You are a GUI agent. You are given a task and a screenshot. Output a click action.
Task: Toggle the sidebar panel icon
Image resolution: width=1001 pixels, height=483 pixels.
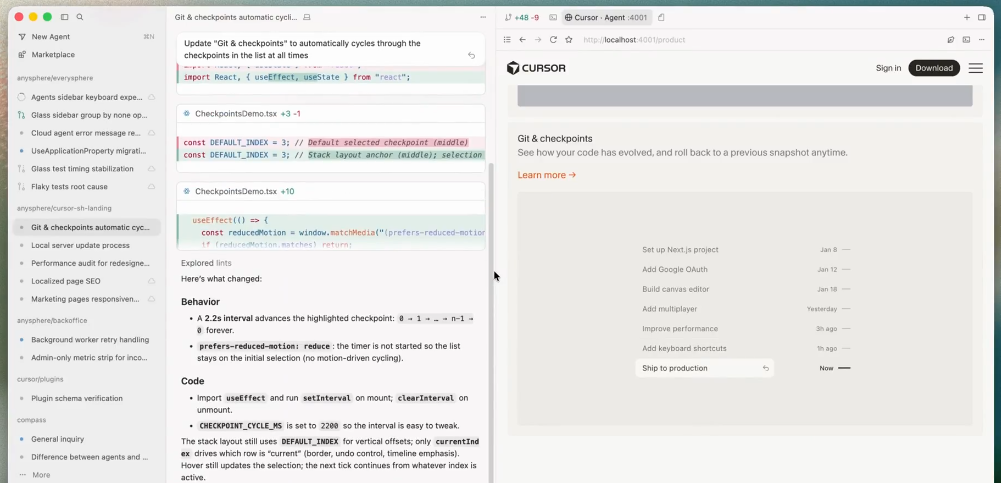tap(65, 17)
